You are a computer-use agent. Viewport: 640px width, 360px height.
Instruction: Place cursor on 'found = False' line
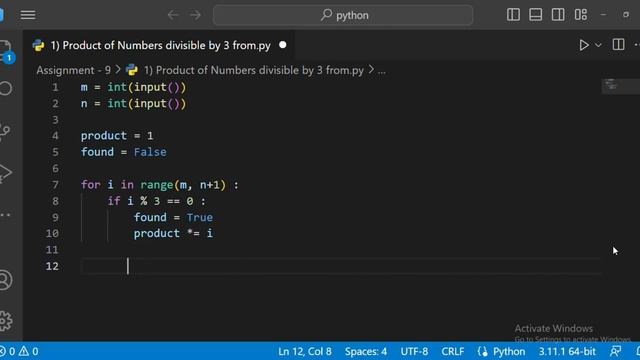[x=124, y=152]
